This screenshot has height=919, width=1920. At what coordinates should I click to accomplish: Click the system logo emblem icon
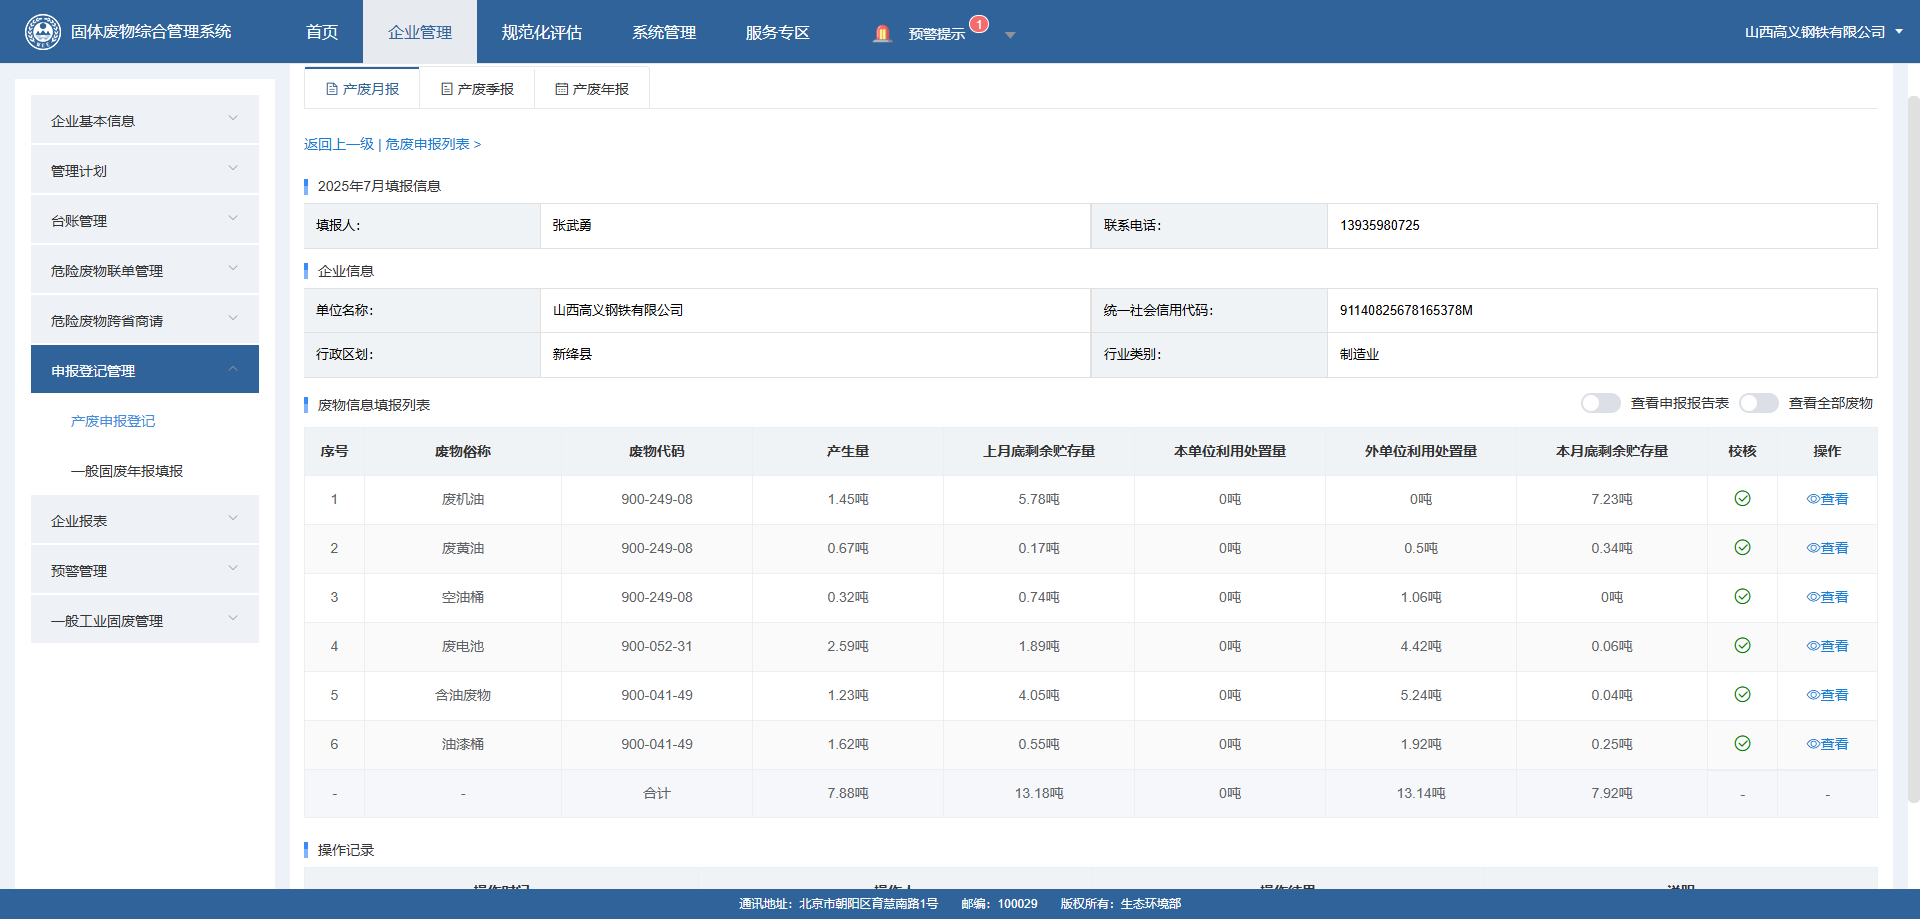pyautogui.click(x=42, y=32)
